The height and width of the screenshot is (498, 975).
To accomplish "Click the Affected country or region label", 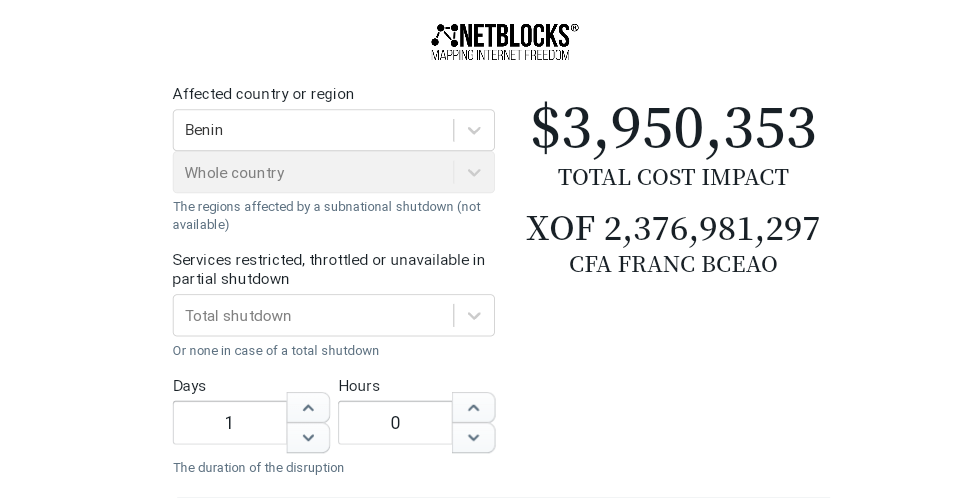I will 263,94.
